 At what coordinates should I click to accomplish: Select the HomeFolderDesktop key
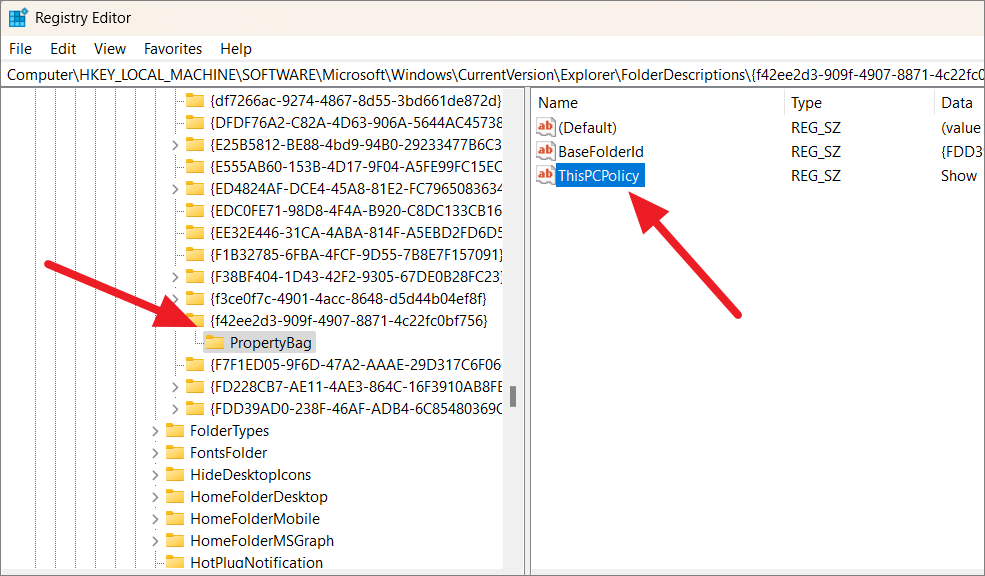point(259,497)
